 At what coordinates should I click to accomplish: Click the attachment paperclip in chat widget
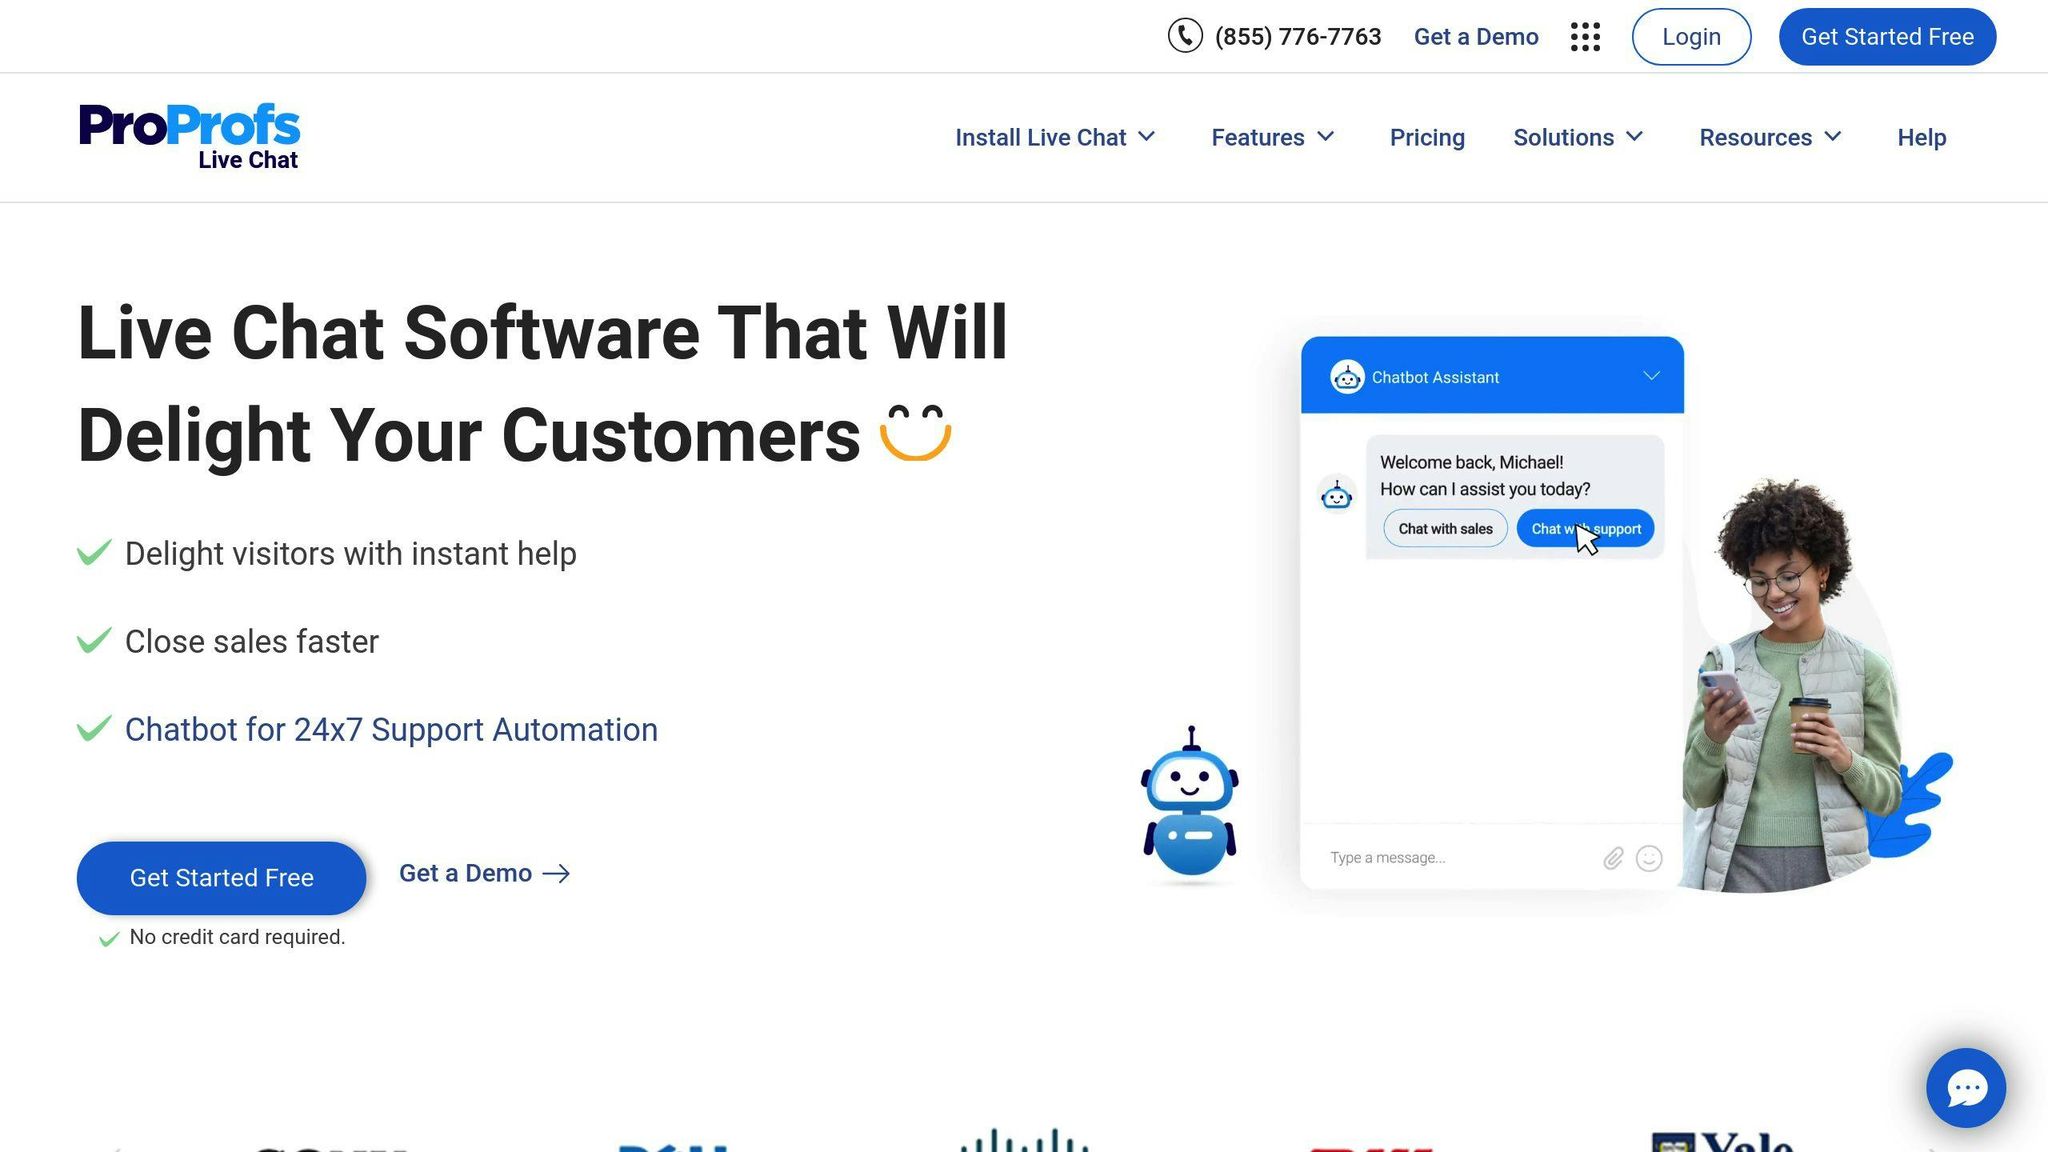1613,858
